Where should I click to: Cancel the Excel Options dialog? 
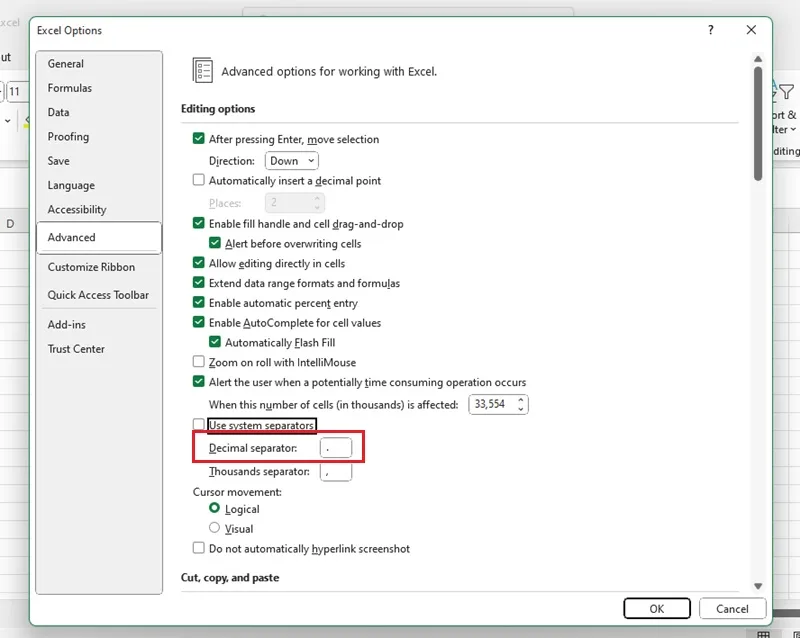[732, 608]
